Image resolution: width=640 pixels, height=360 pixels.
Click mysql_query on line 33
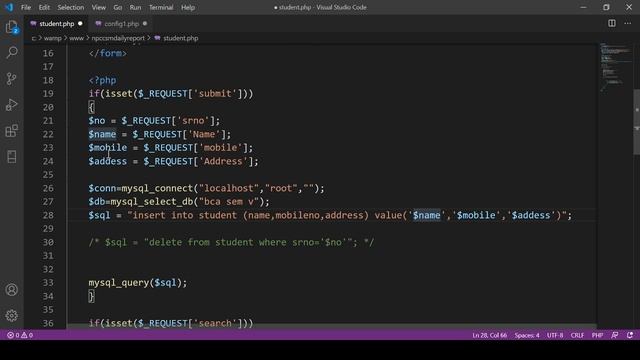coord(119,282)
